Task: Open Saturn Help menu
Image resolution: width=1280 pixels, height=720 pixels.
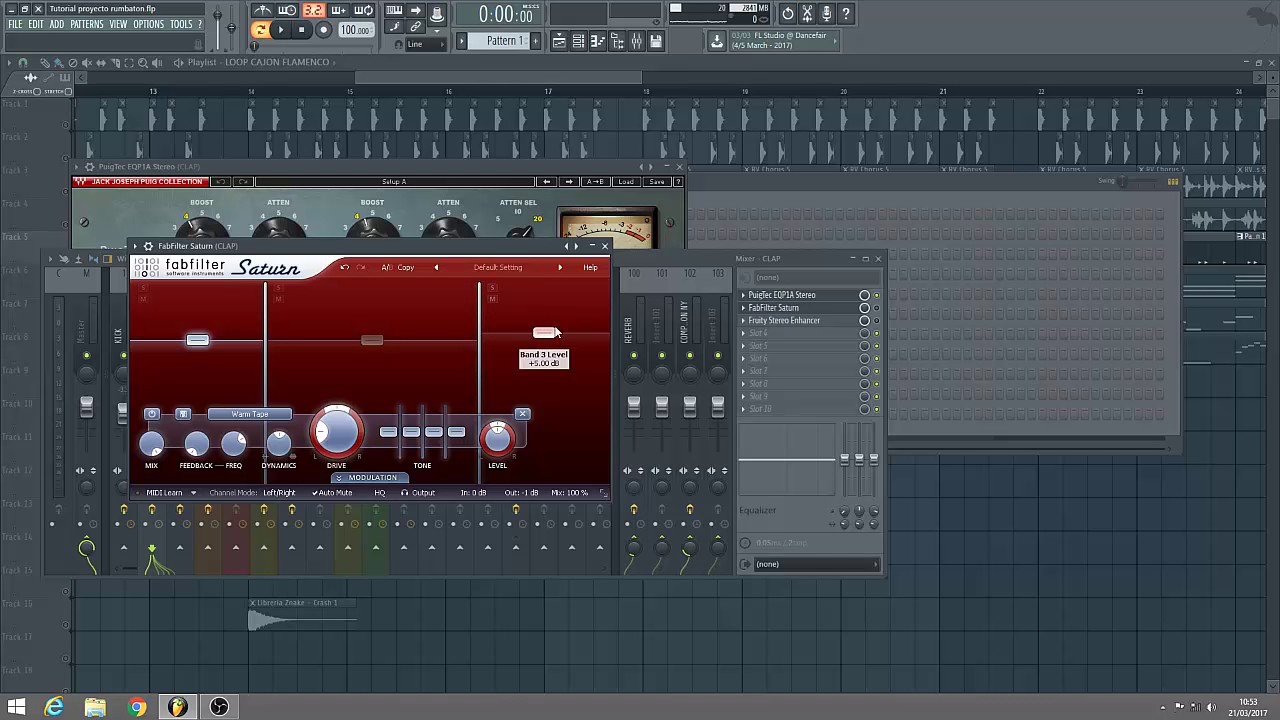Action: (x=590, y=267)
